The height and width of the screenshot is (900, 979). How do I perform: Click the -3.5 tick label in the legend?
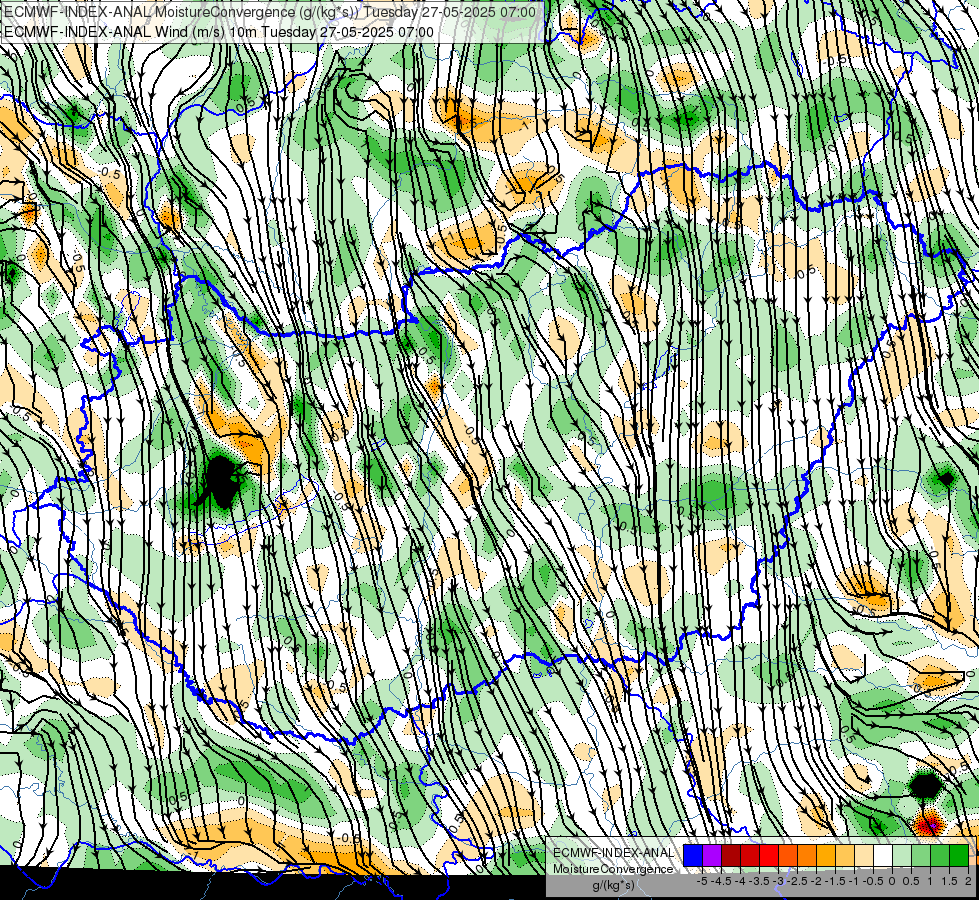(x=759, y=881)
